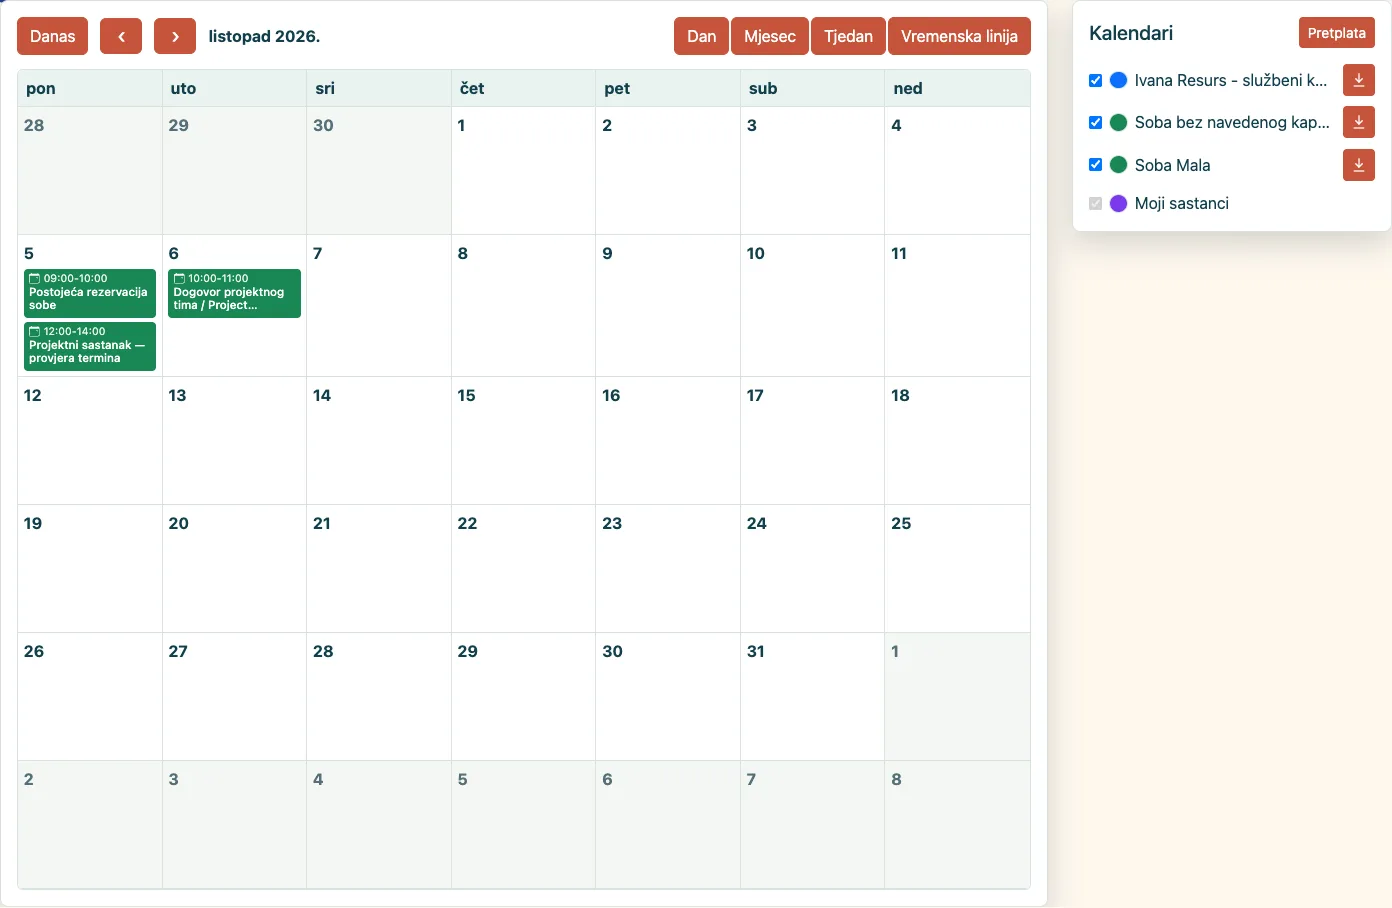Screen dimensions: 1392x908
Task: Open Projektni sastanak 12:00-14:00 event
Action: (90, 346)
